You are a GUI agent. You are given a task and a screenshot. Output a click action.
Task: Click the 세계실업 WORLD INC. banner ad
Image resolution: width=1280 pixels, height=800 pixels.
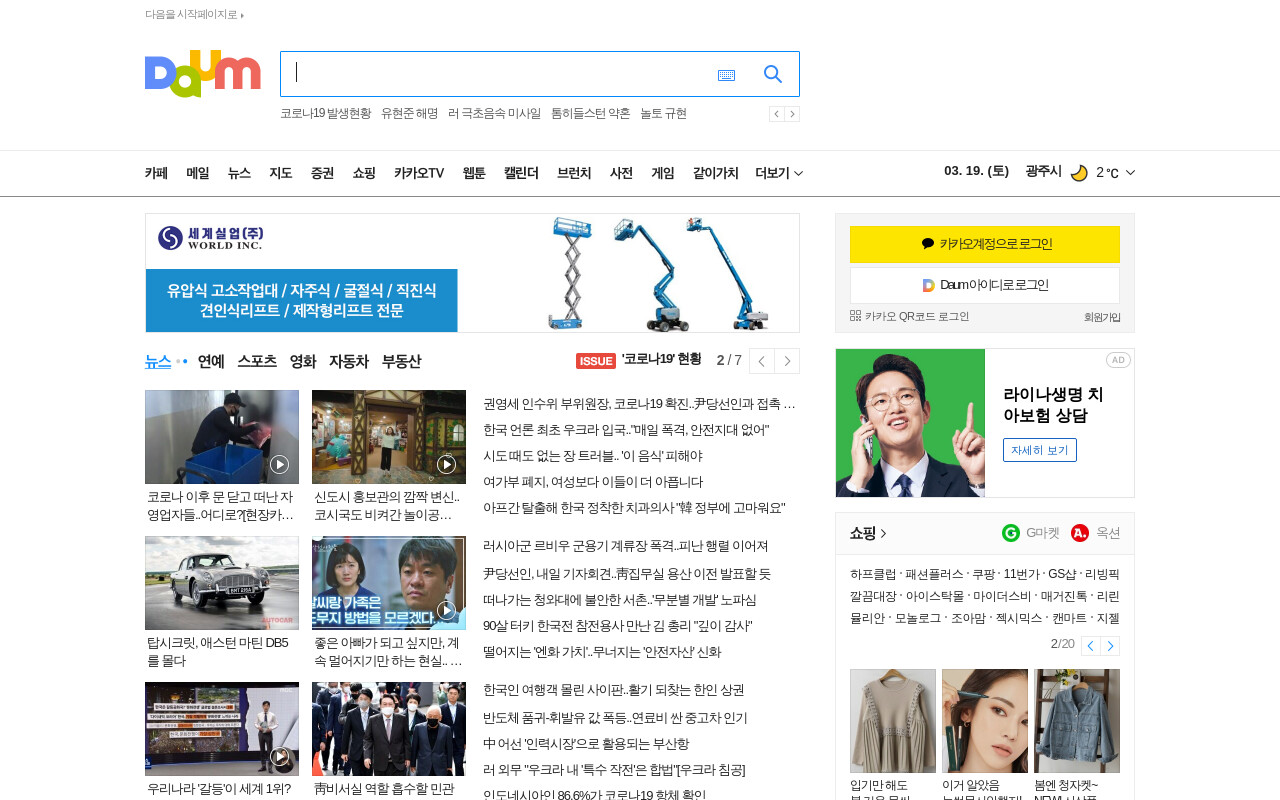pos(472,273)
